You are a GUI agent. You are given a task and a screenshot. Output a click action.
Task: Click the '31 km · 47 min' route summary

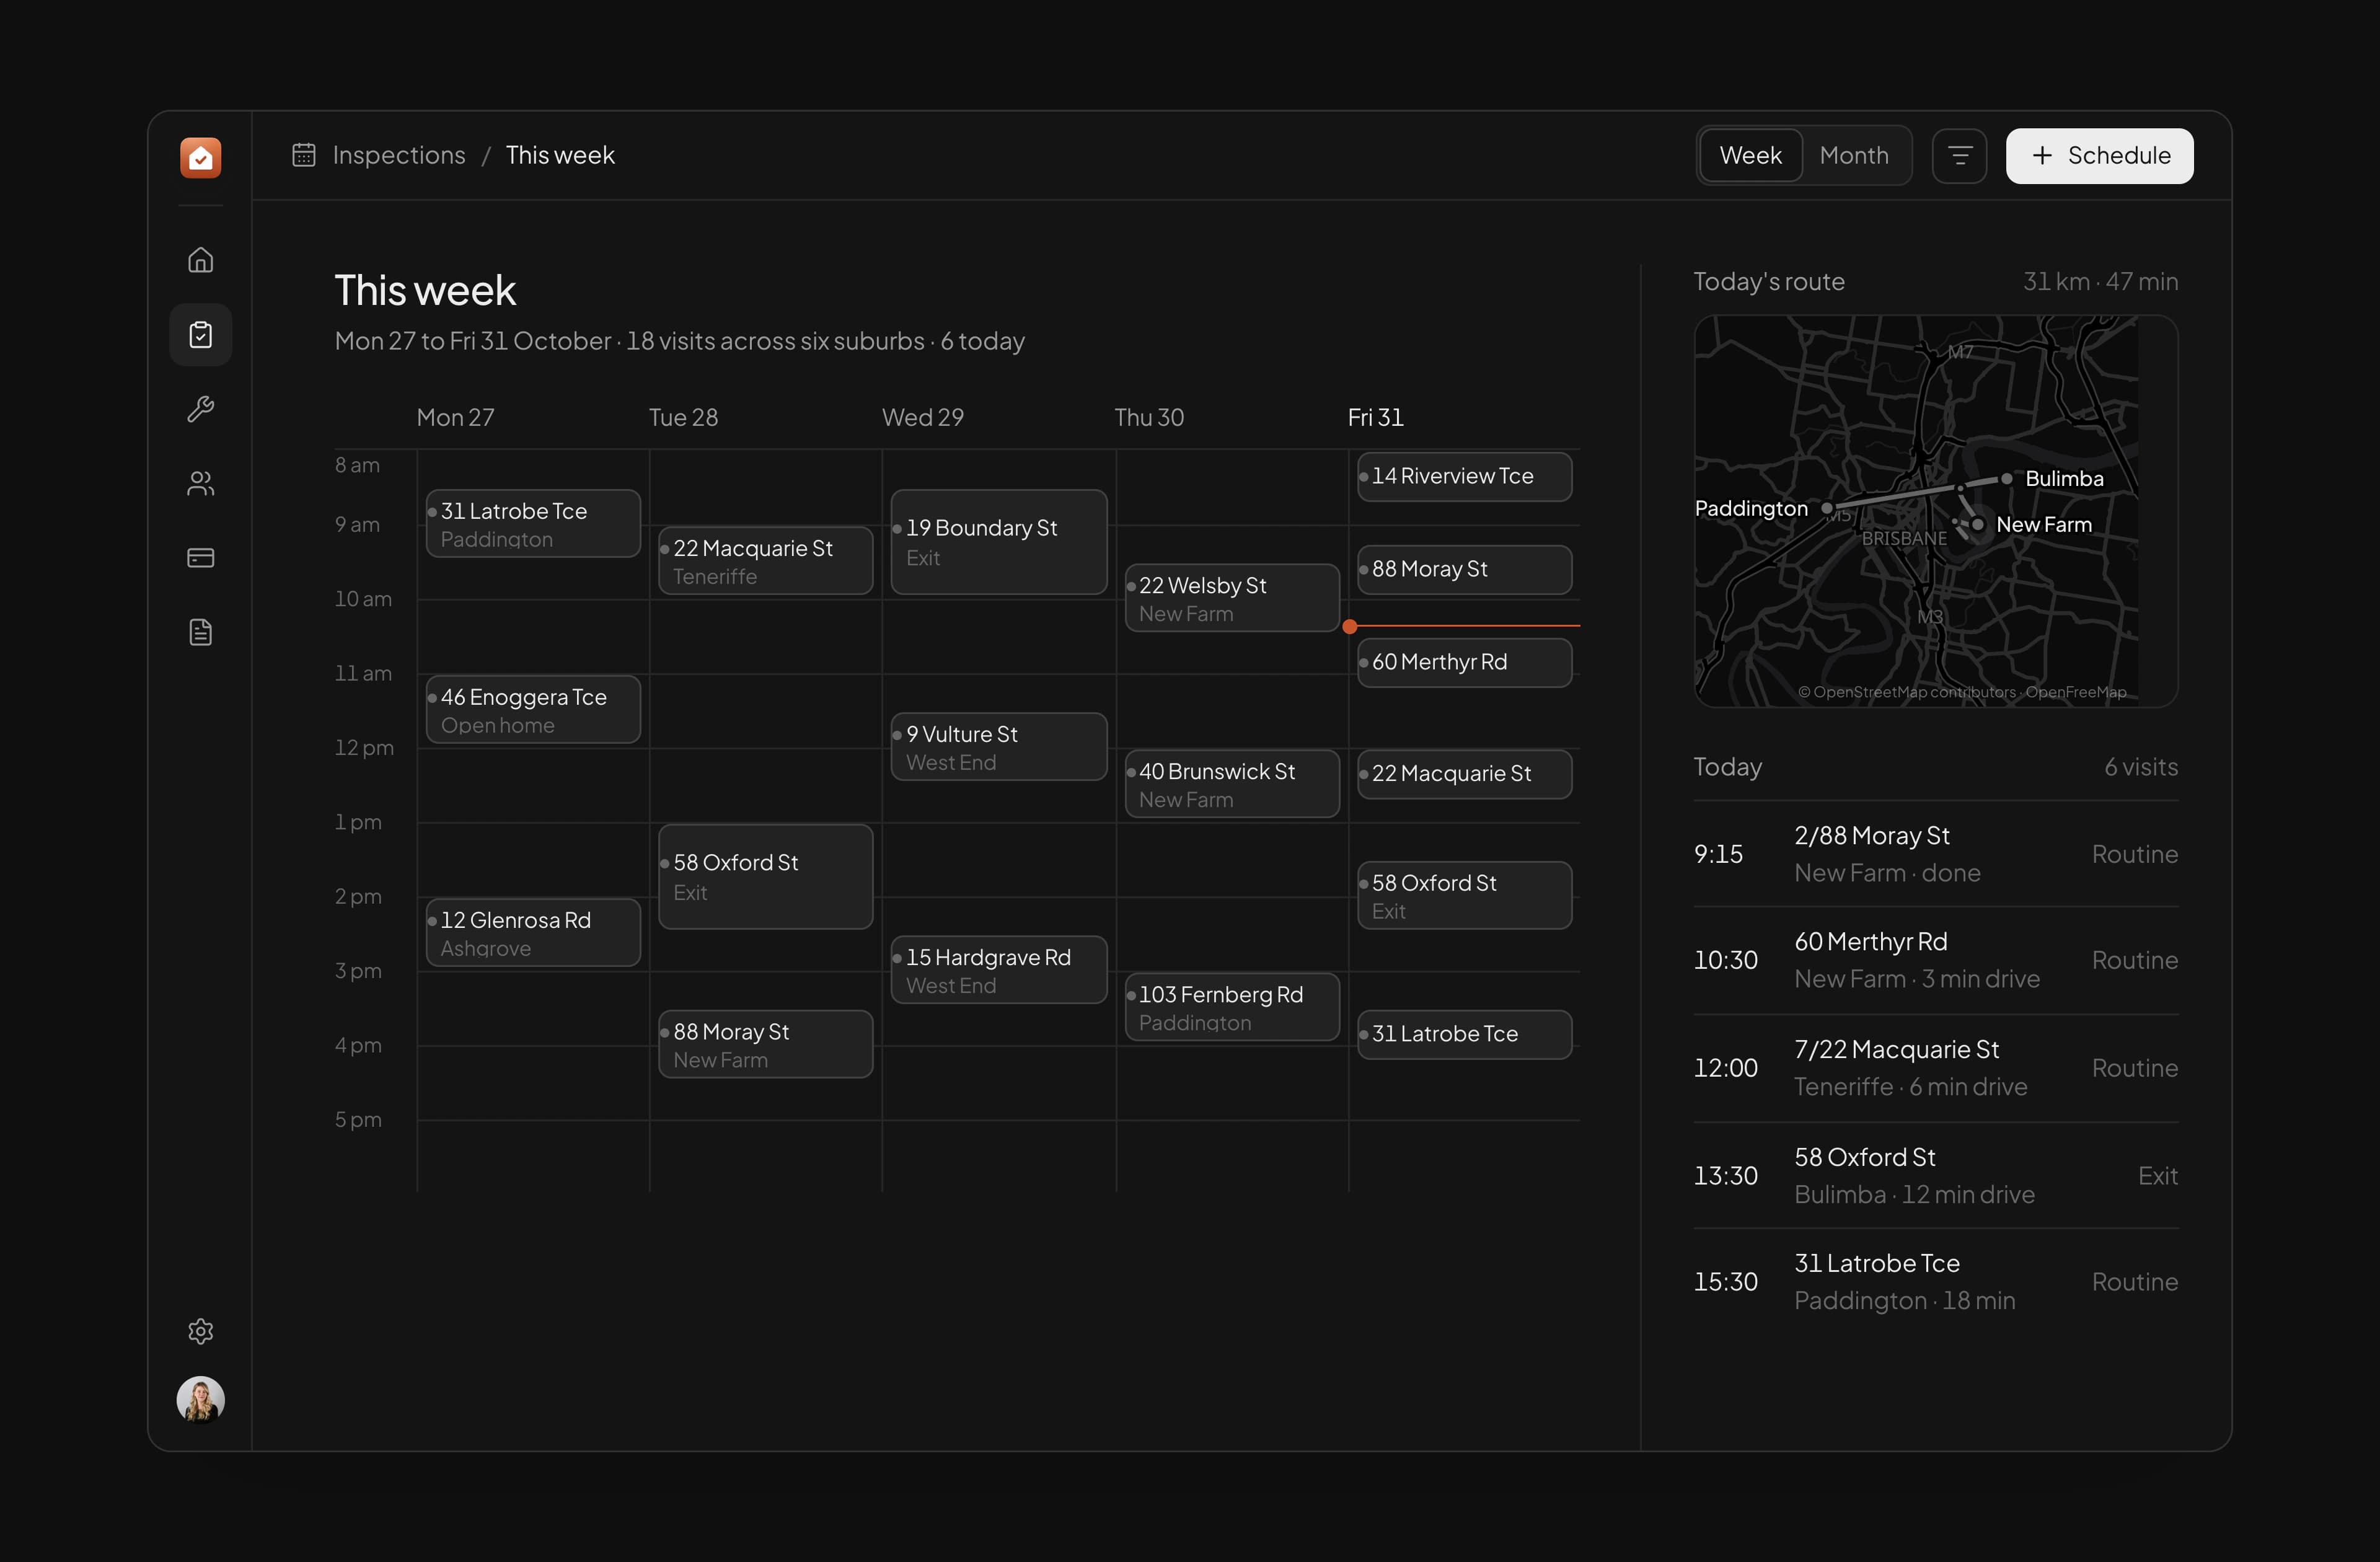pyautogui.click(x=2100, y=282)
